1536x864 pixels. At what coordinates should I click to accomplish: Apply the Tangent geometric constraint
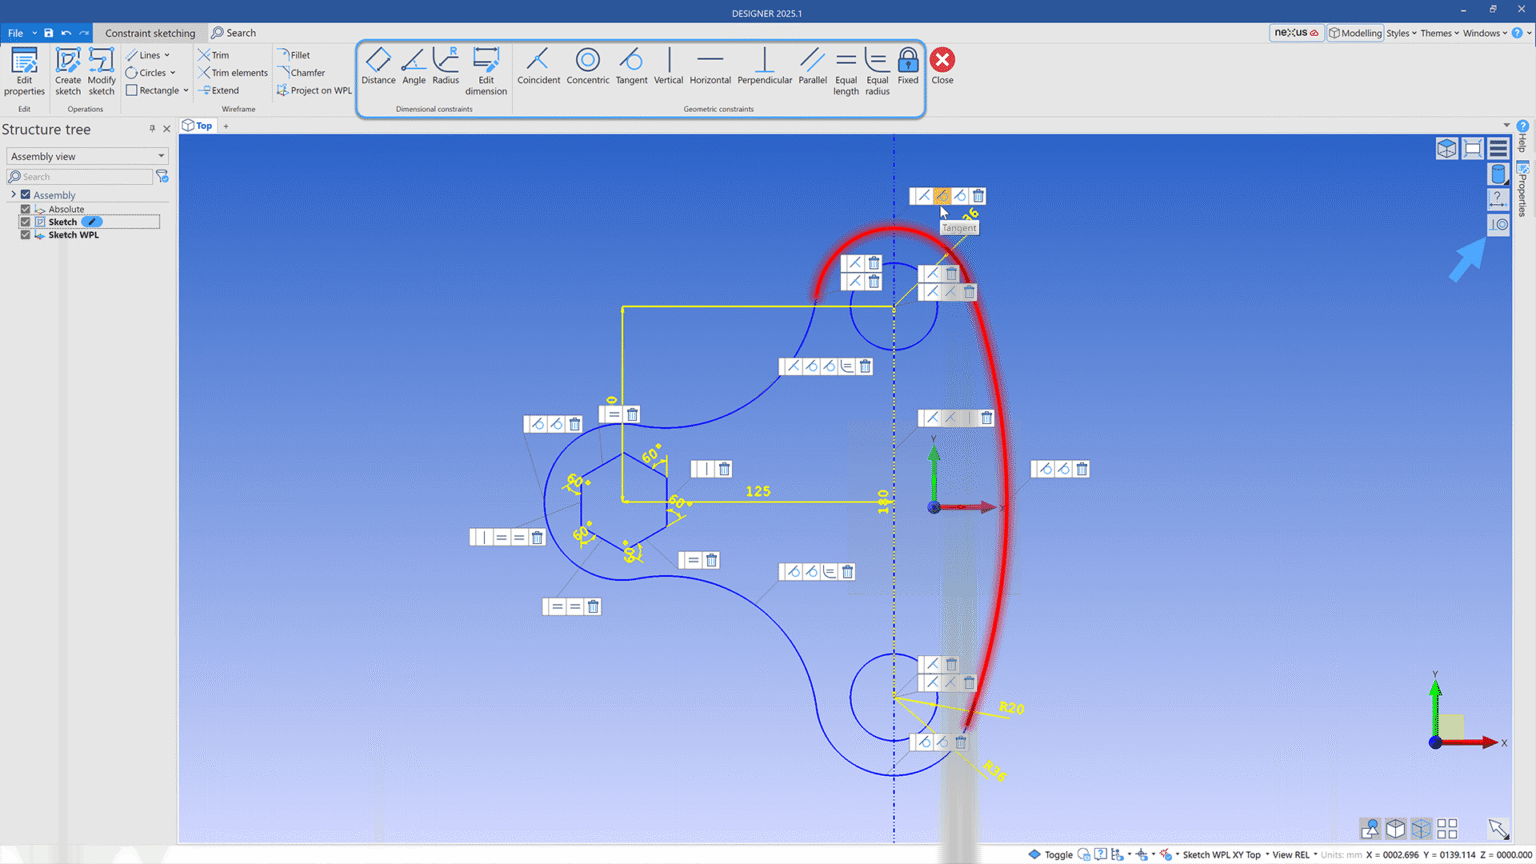pos(631,67)
